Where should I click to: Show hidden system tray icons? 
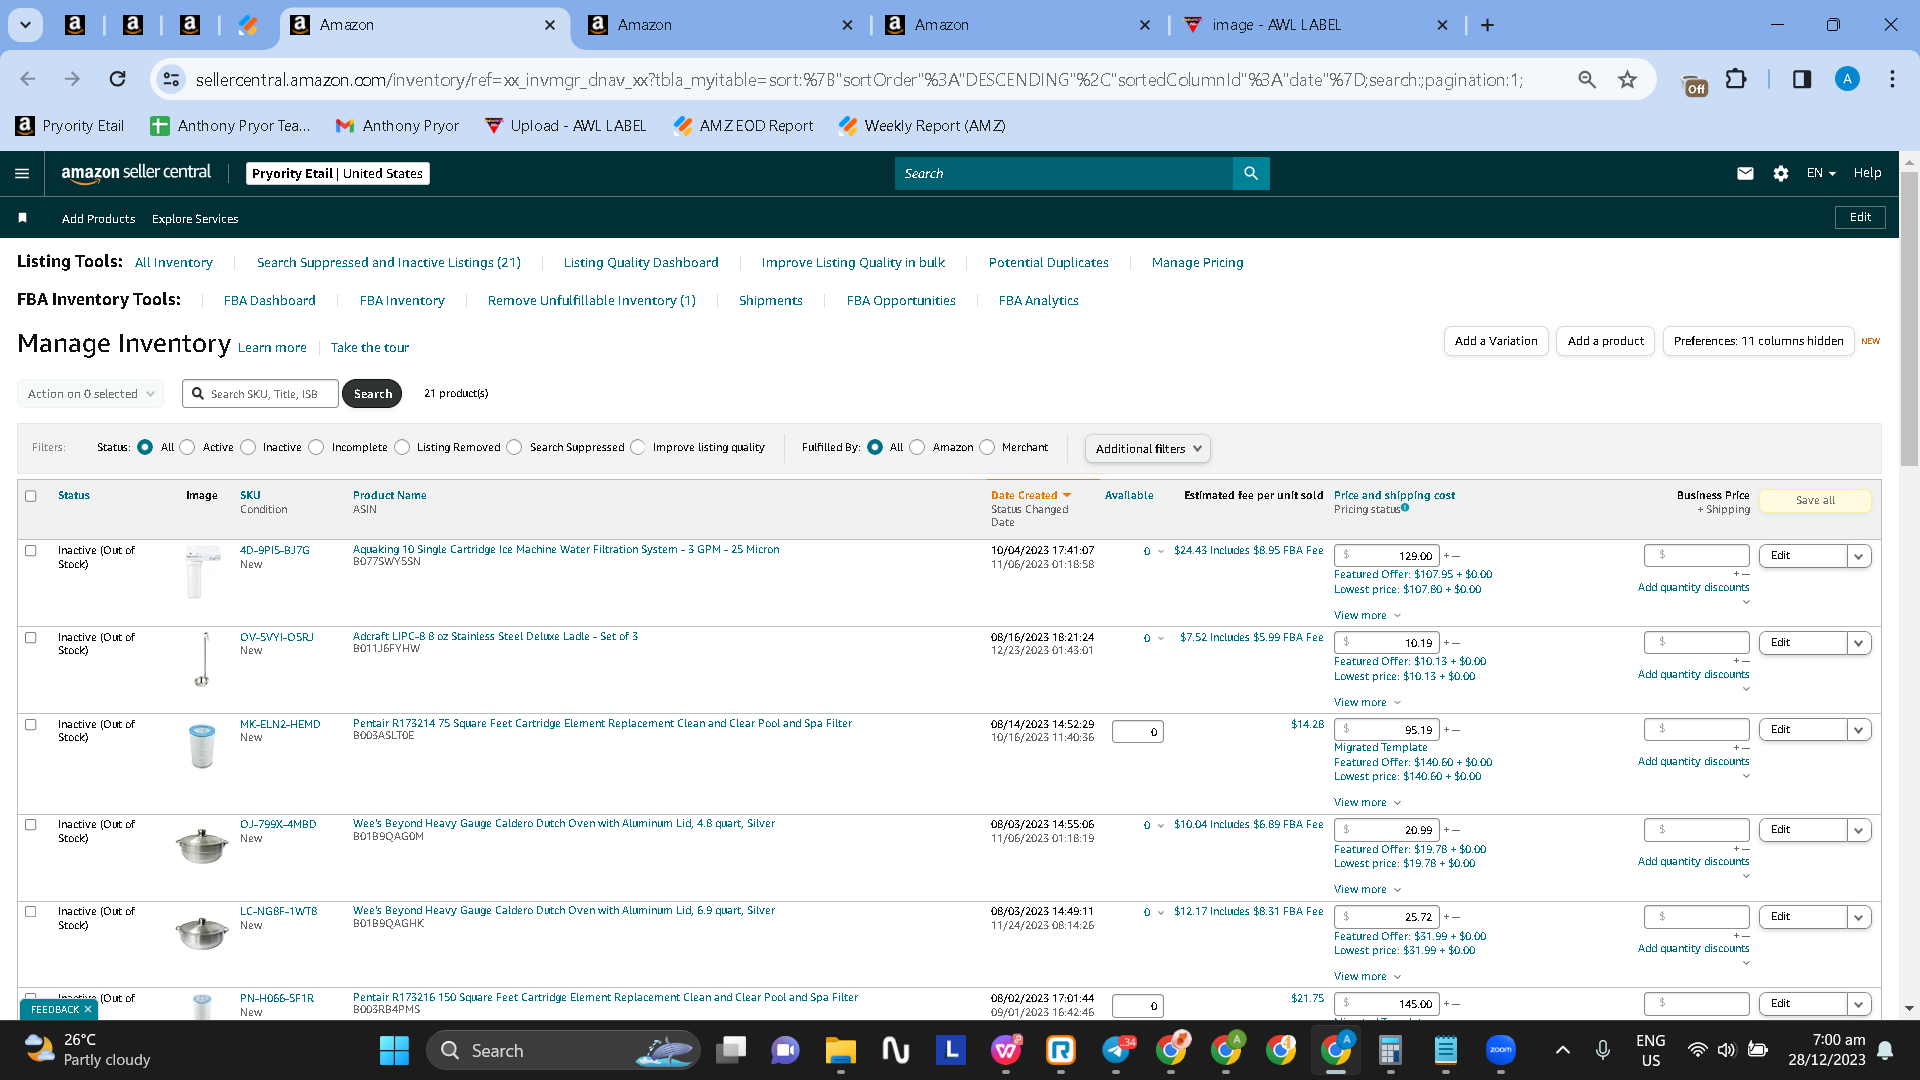click(x=1563, y=1050)
